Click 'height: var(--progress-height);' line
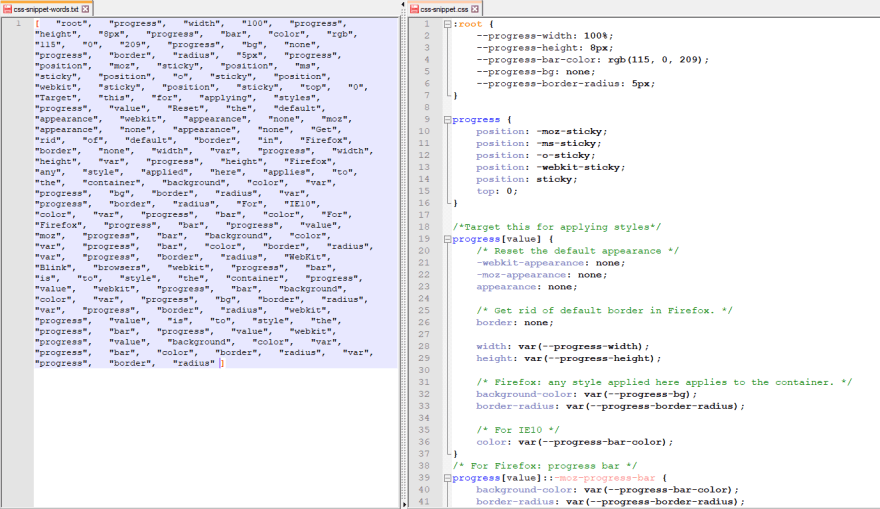 click(569, 359)
